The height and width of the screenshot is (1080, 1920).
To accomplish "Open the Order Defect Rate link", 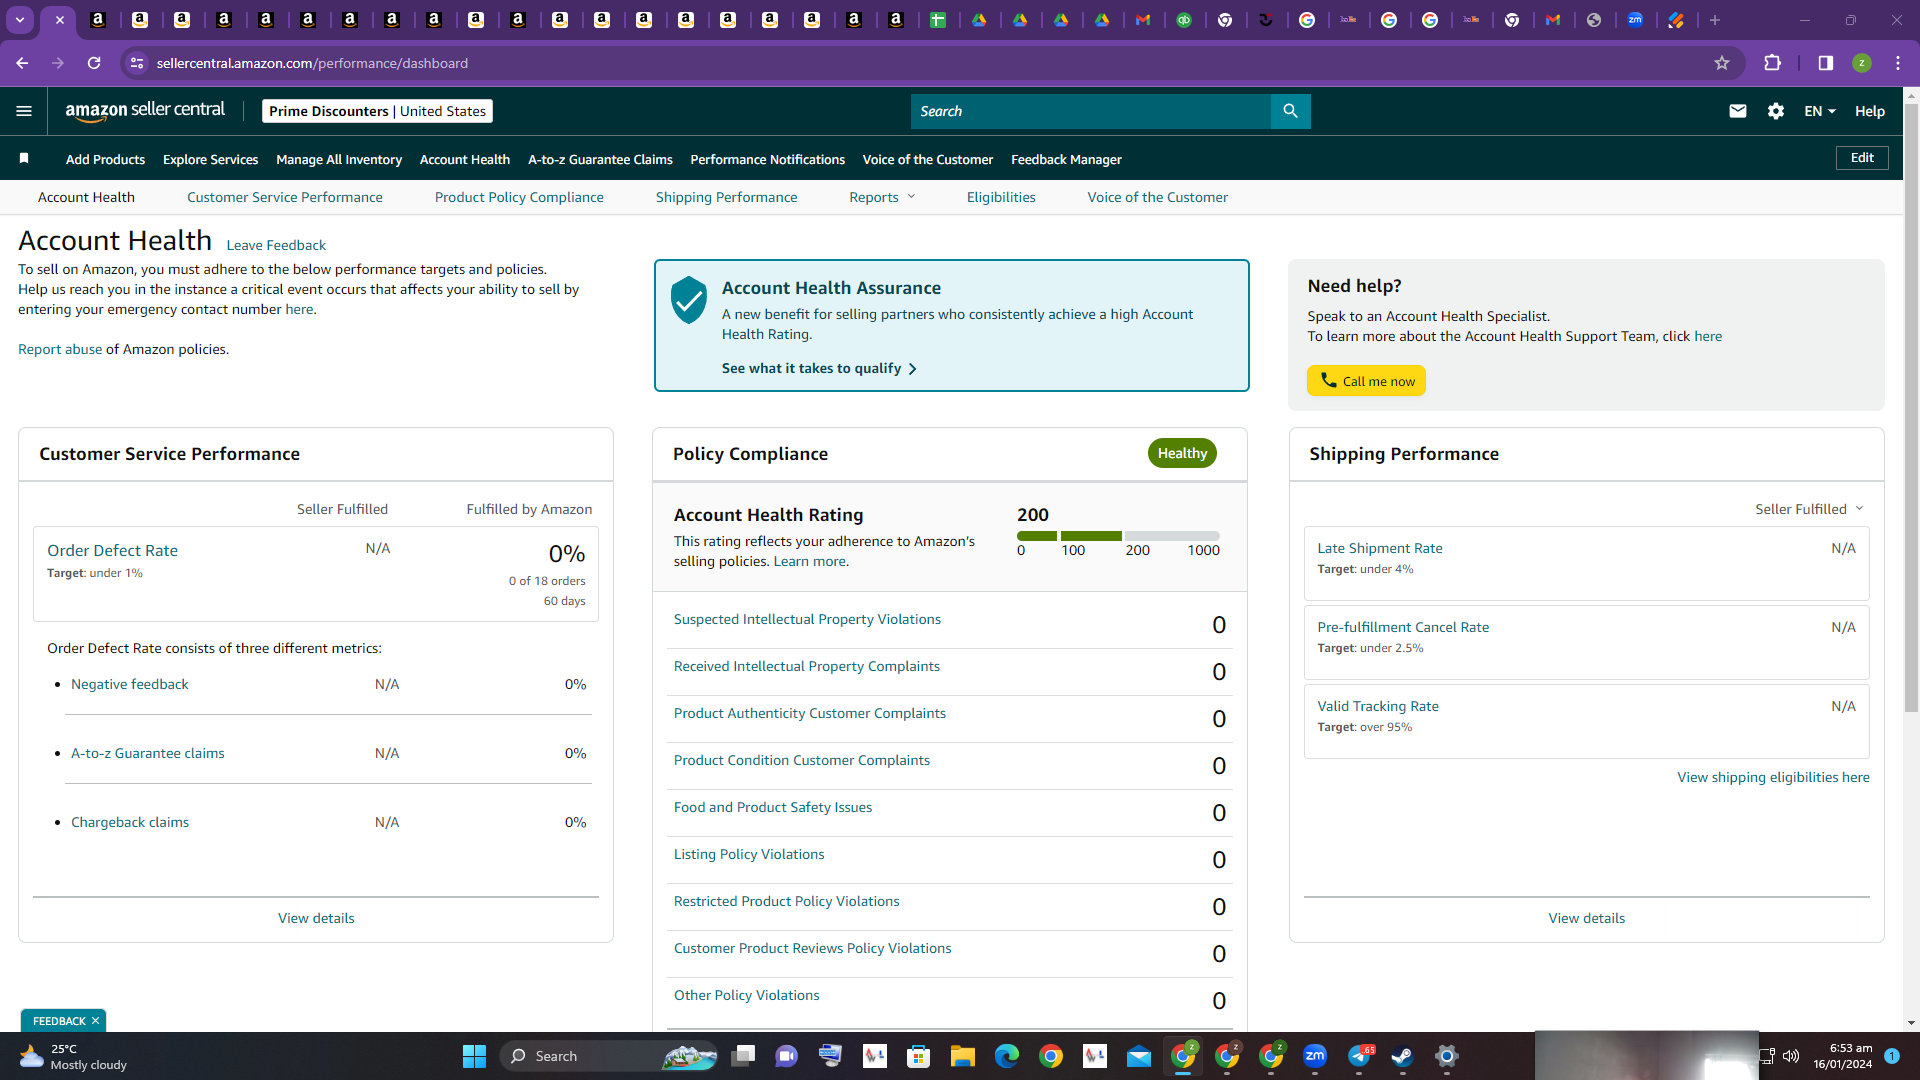I will (112, 550).
